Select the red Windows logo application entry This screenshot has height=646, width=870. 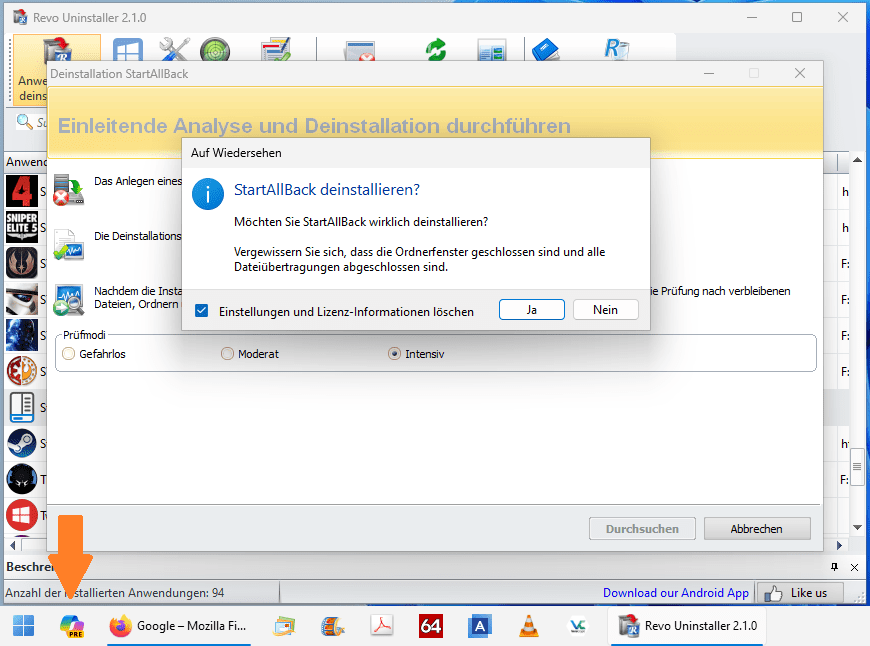pyautogui.click(x=22, y=515)
